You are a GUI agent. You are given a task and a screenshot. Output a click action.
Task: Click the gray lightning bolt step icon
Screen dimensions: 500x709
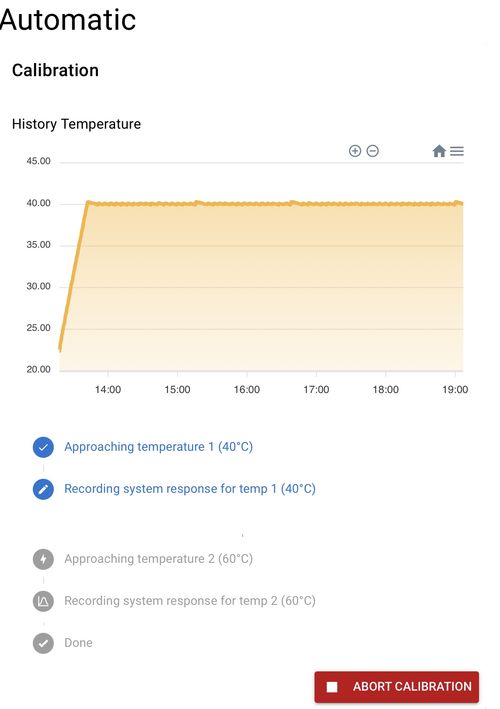coord(43,559)
